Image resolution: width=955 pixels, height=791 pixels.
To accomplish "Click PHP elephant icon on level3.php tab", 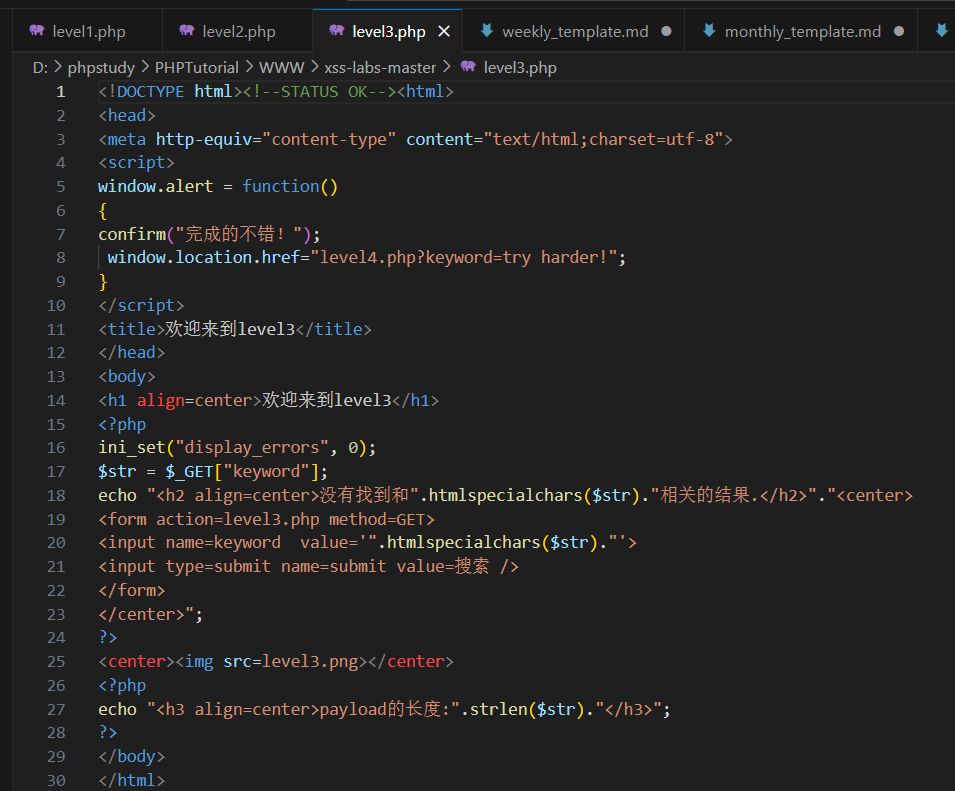I will 336,30.
